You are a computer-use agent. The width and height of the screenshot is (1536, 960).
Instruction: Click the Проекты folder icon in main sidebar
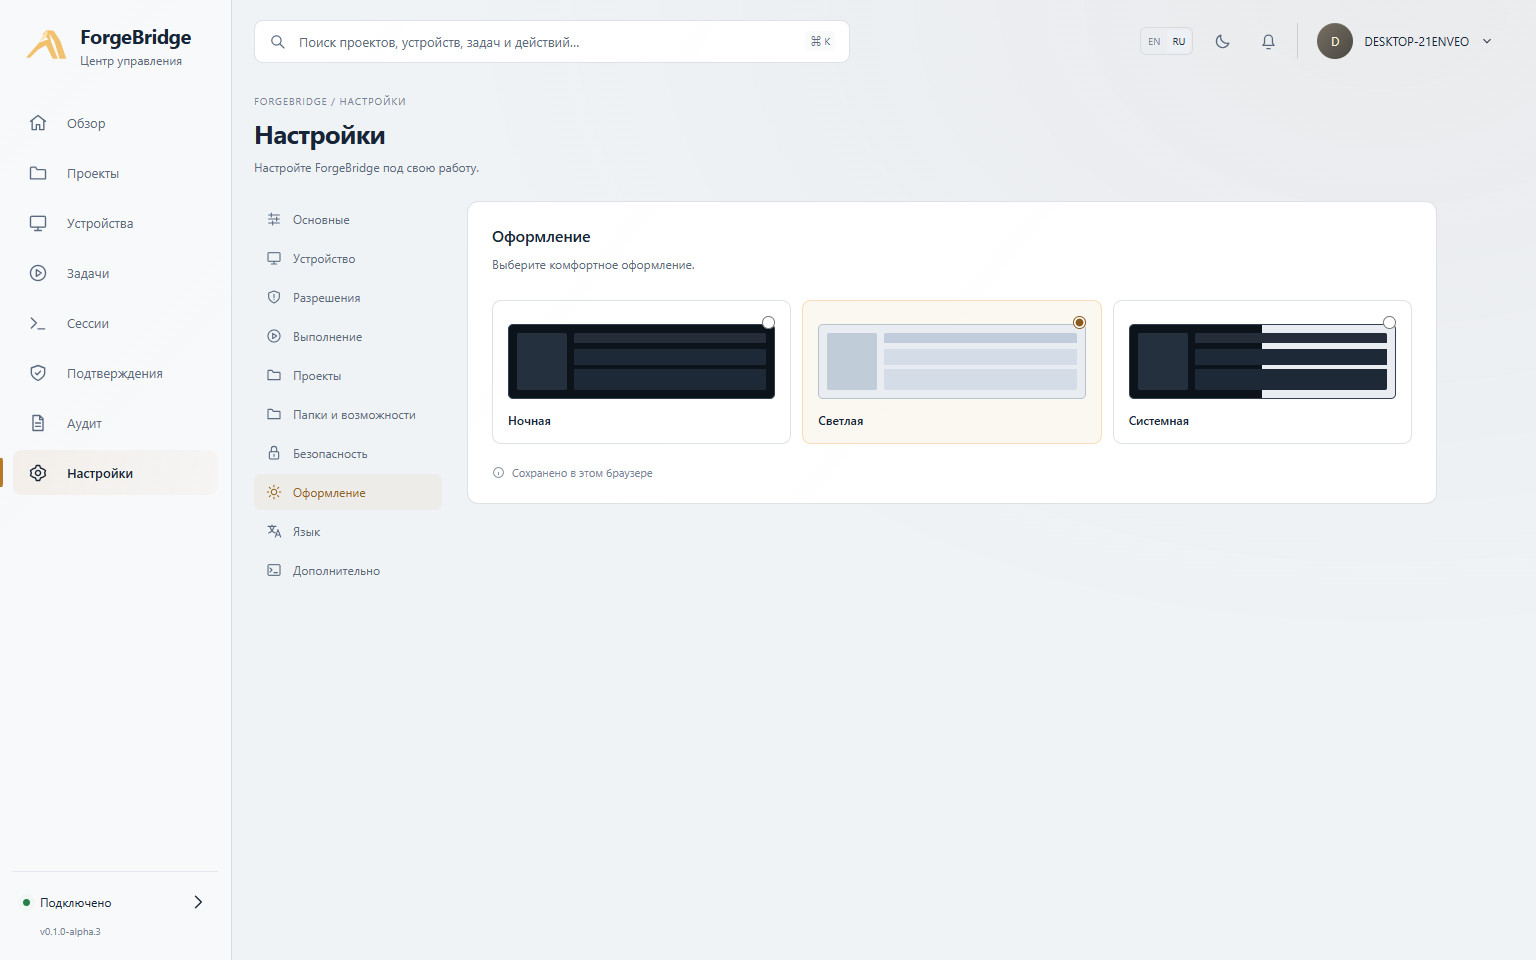tap(38, 173)
